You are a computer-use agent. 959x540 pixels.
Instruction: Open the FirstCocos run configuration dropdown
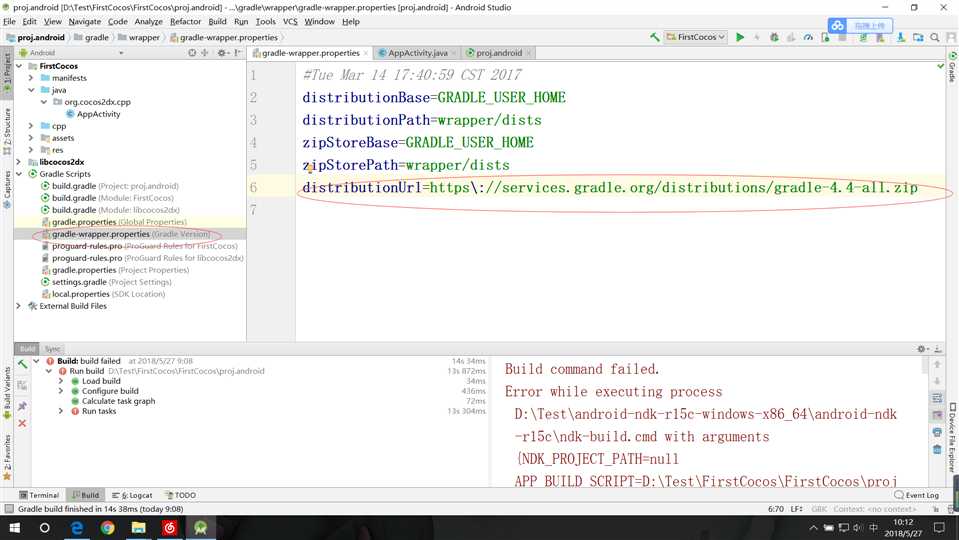[696, 37]
